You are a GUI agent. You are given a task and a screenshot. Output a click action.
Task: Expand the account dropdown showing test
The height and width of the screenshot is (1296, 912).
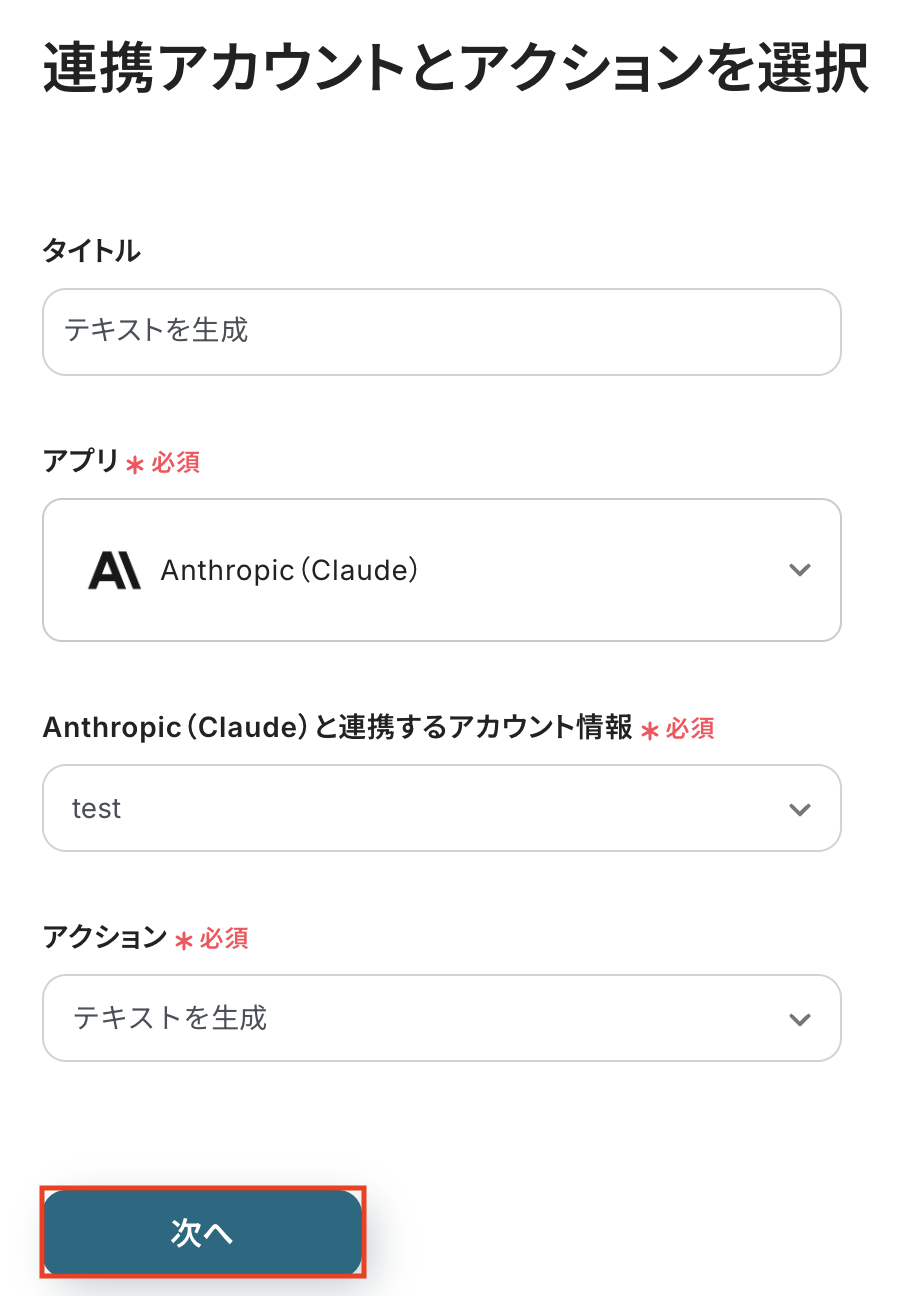pyautogui.click(x=441, y=808)
